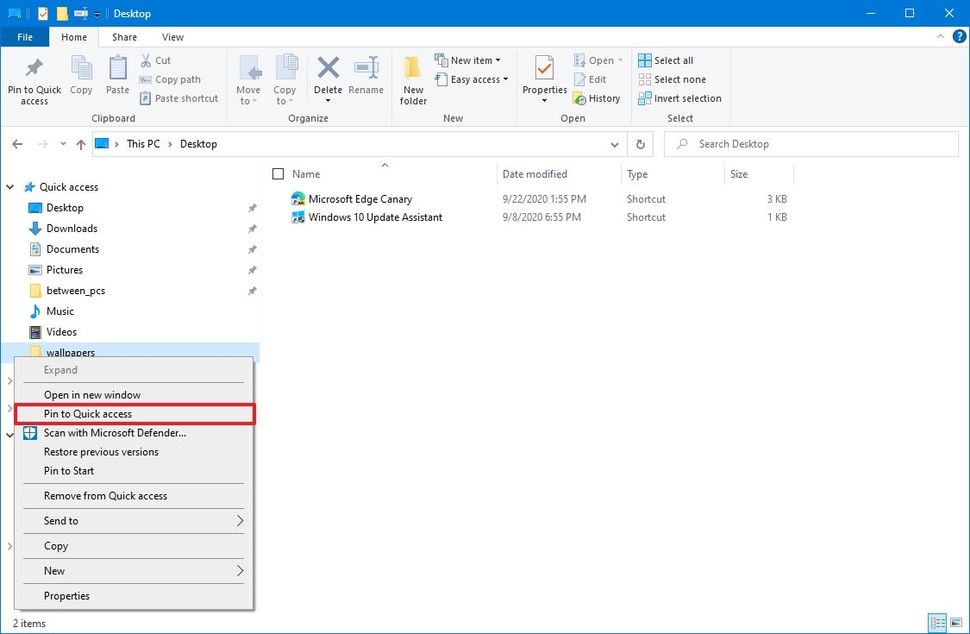The width and height of the screenshot is (970, 634).
Task: Expand the New item dropdown
Action: click(469, 59)
